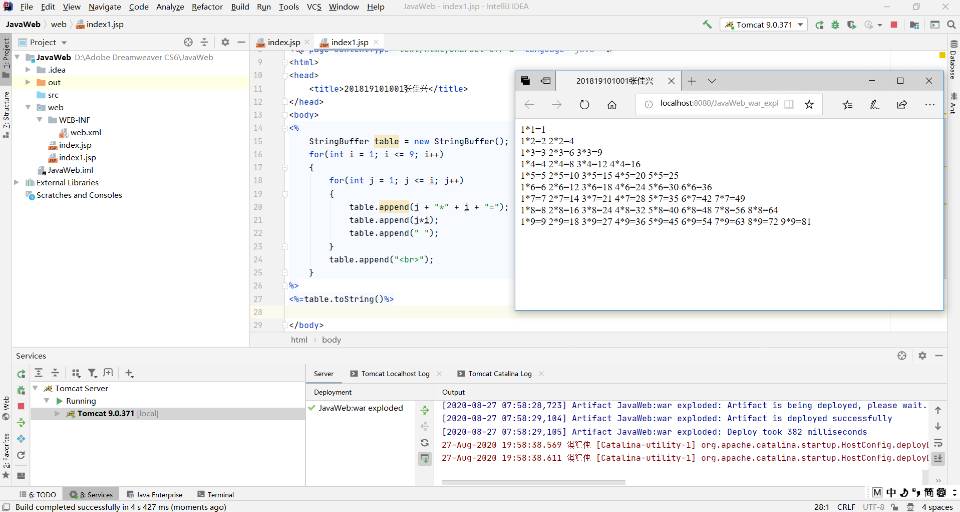Click the Collapse All icon in Project panel
The height and width of the screenshot is (512, 960).
(204, 42)
